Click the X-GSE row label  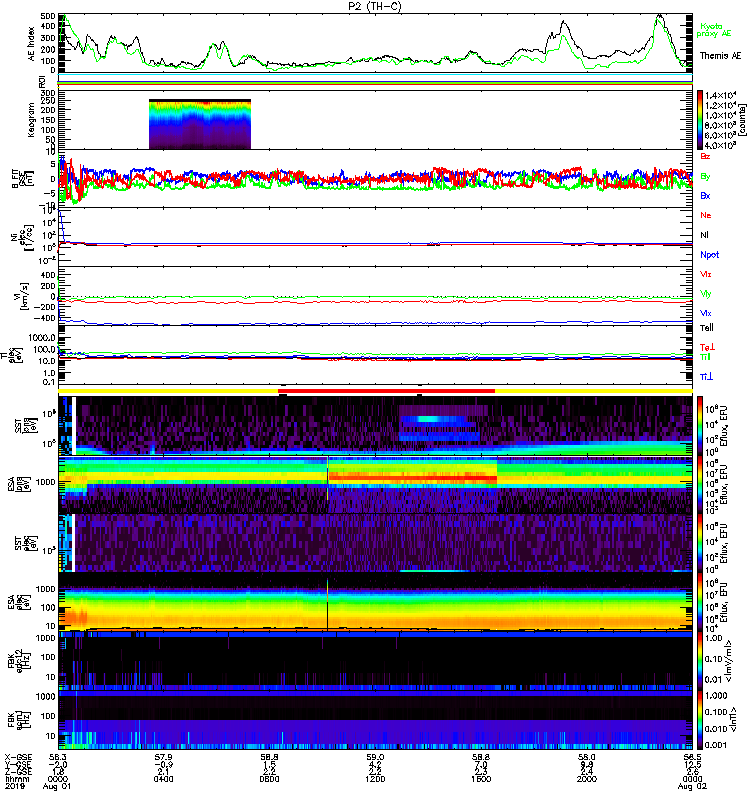pyautogui.click(x=17, y=757)
